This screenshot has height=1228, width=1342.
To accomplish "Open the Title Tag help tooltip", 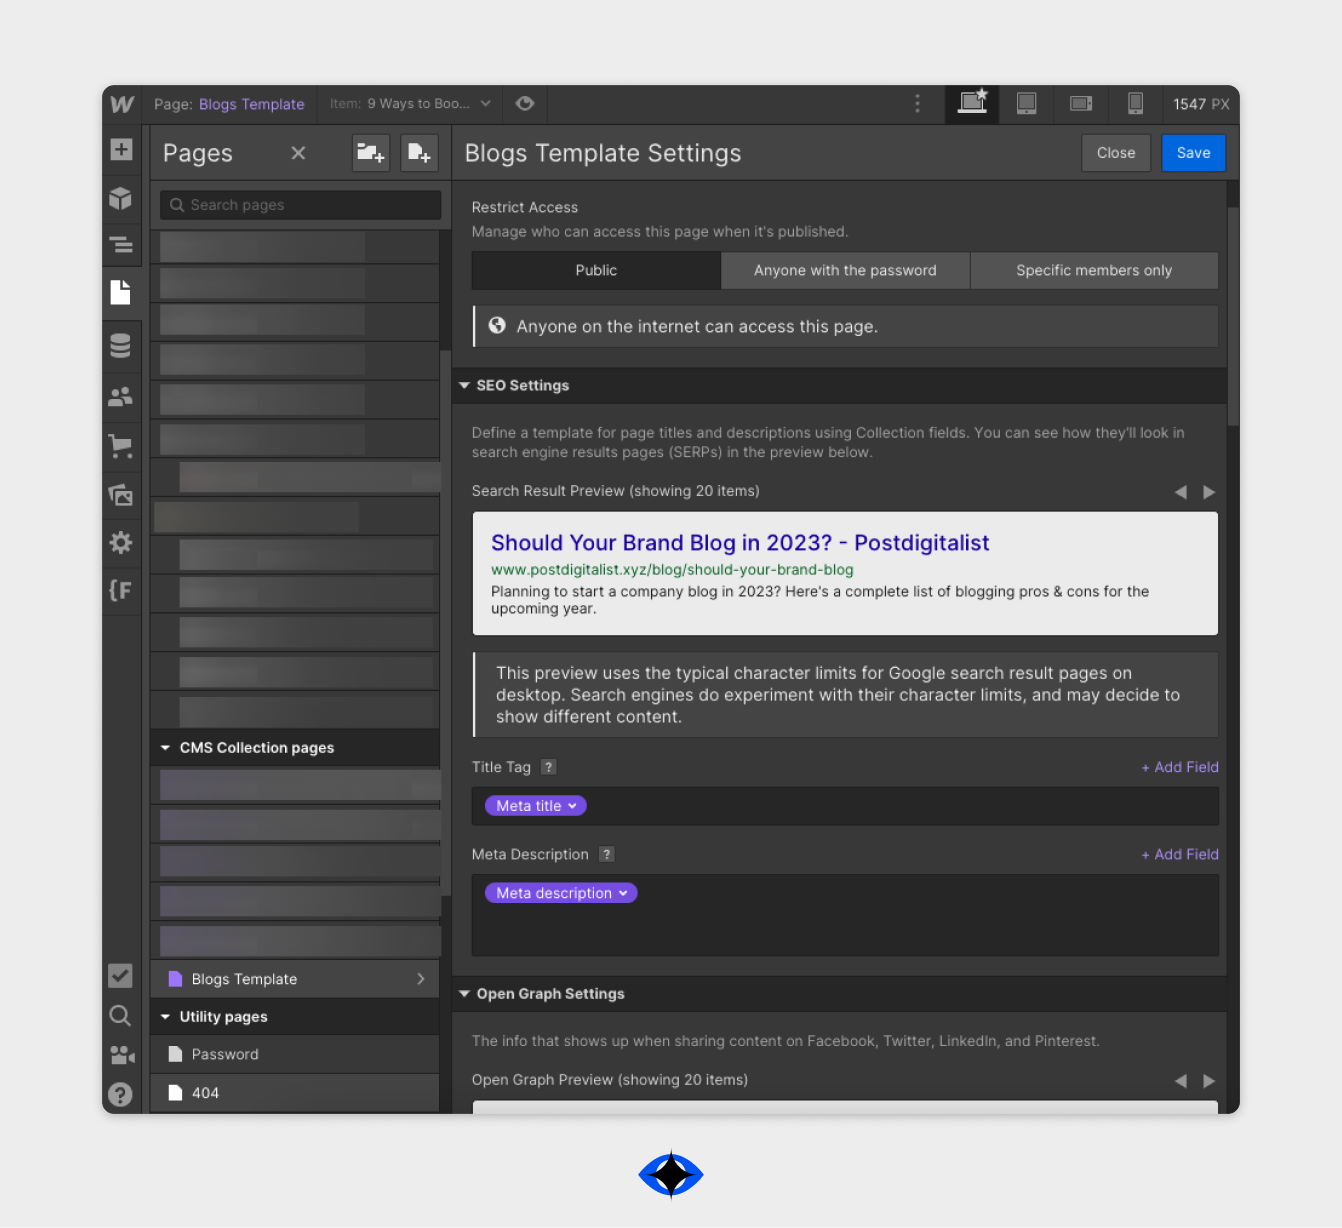I will pos(548,767).
